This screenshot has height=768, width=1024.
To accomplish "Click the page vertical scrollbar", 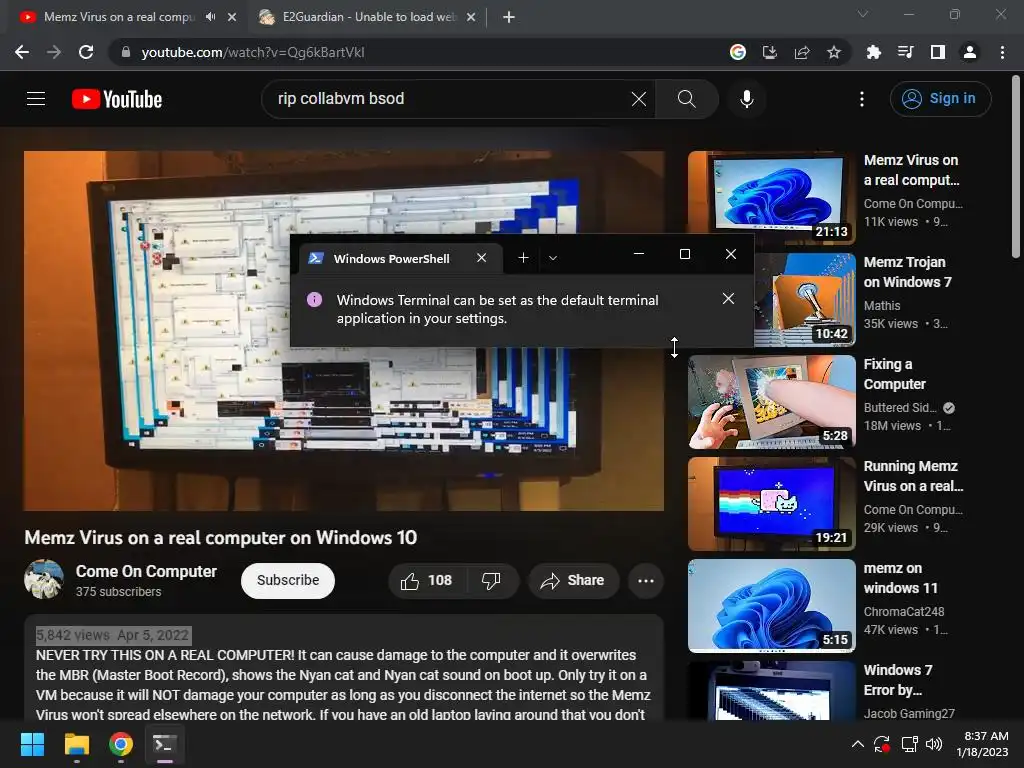I will tap(1016, 167).
